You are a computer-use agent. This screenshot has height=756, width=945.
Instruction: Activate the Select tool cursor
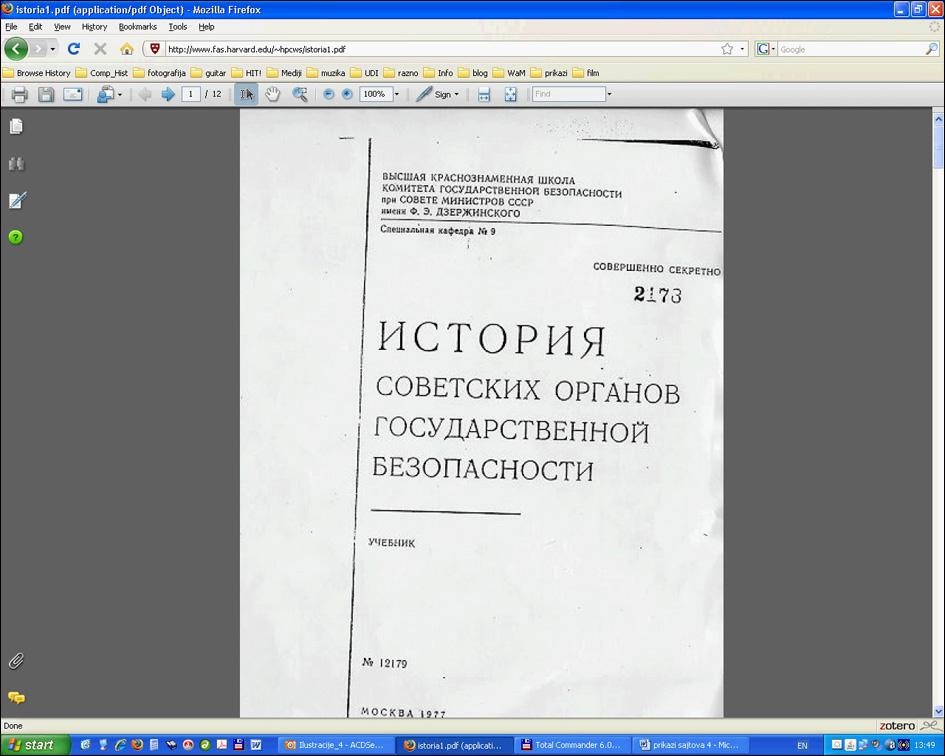point(246,94)
